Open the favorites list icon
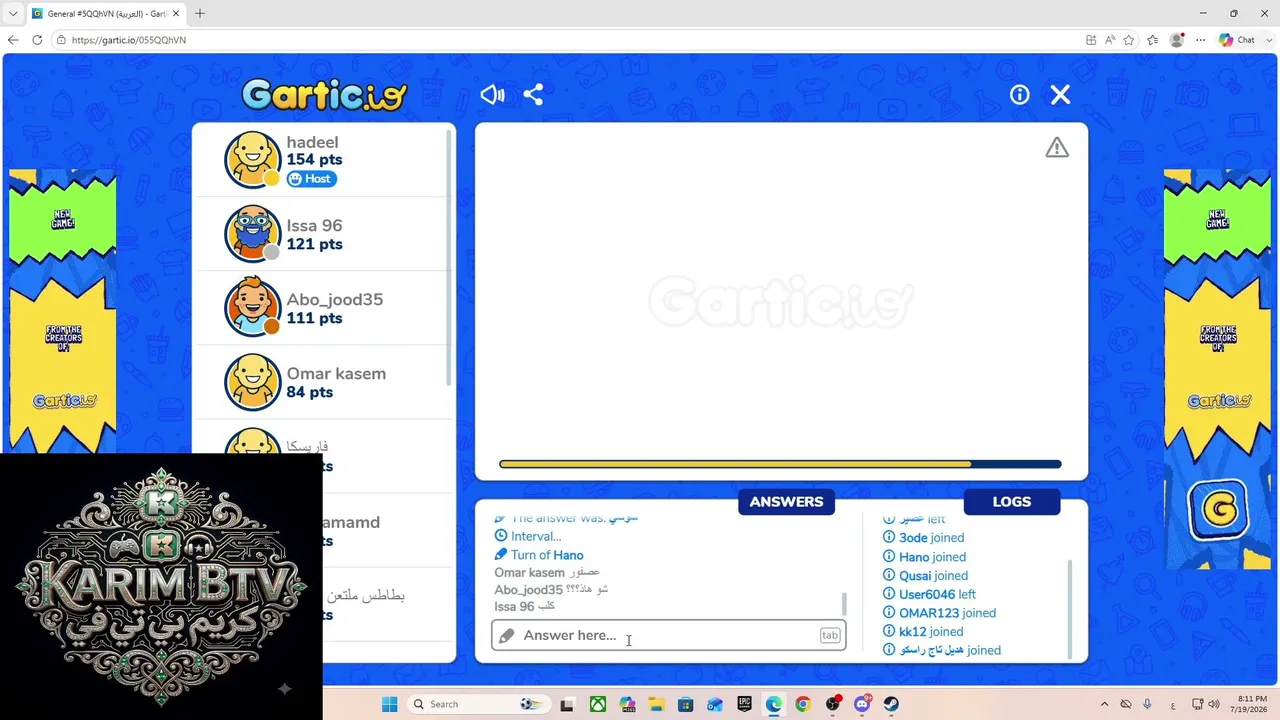Viewport: 1280px width, 720px height. coord(1153,40)
